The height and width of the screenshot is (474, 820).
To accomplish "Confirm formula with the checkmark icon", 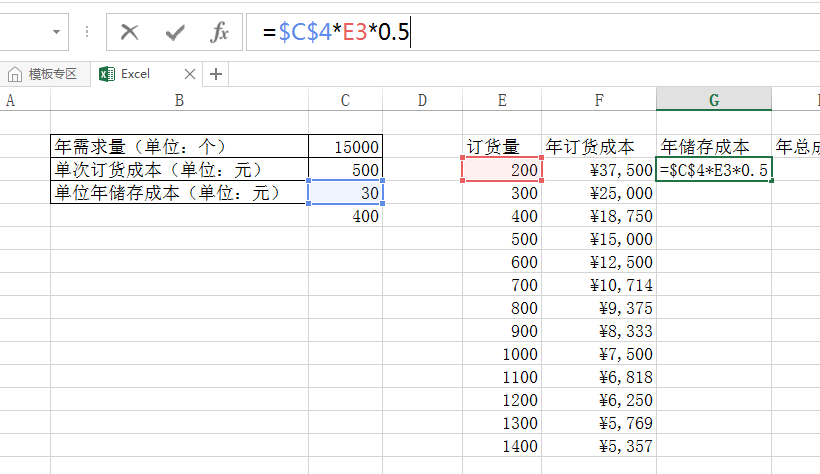I will [x=175, y=32].
